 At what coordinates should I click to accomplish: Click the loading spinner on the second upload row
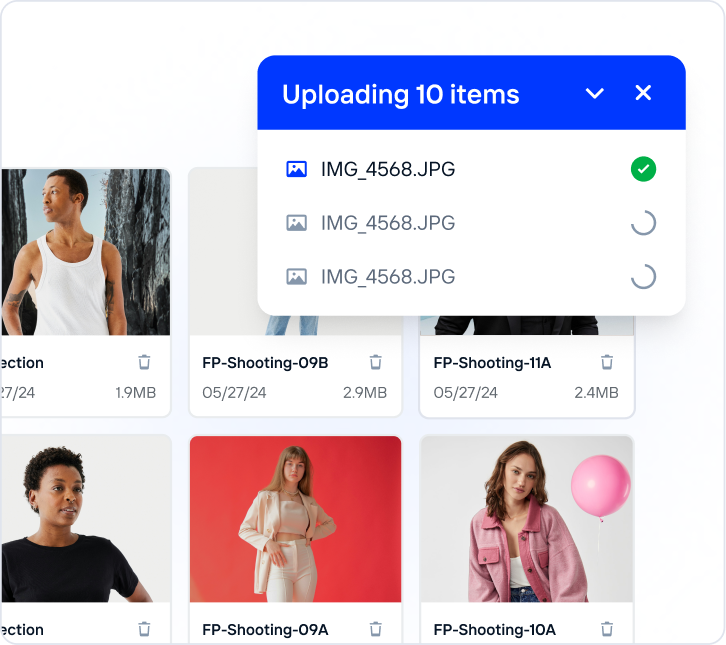pos(643,223)
